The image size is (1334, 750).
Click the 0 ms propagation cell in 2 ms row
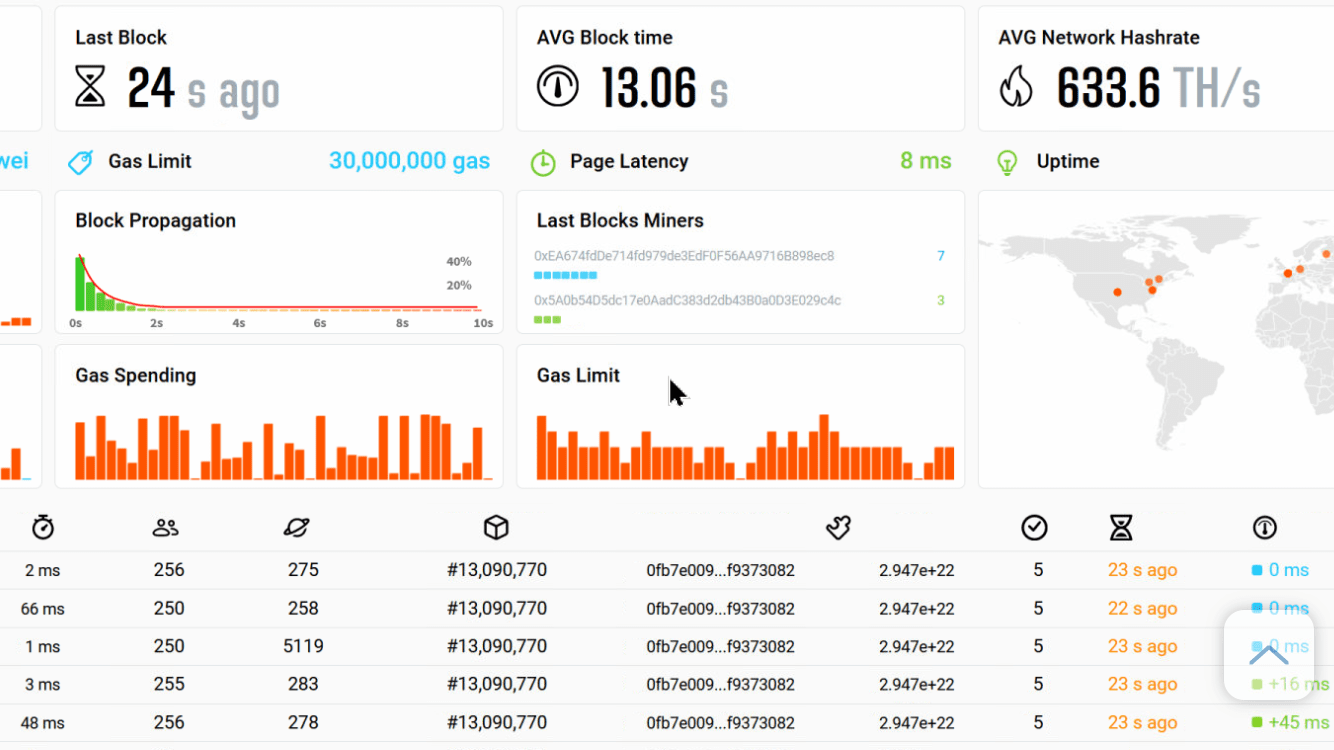click(x=1280, y=570)
